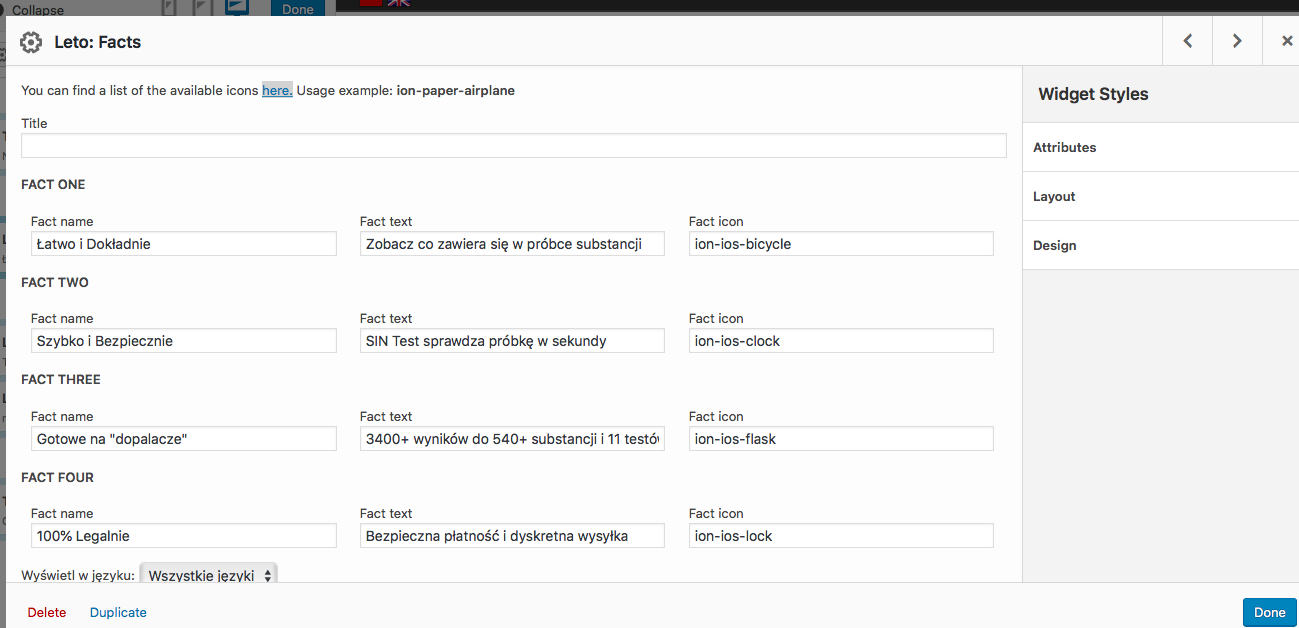Viewport: 1299px width, 628px height.
Task: Click Duplicate to copy the widget
Action: click(x=117, y=612)
